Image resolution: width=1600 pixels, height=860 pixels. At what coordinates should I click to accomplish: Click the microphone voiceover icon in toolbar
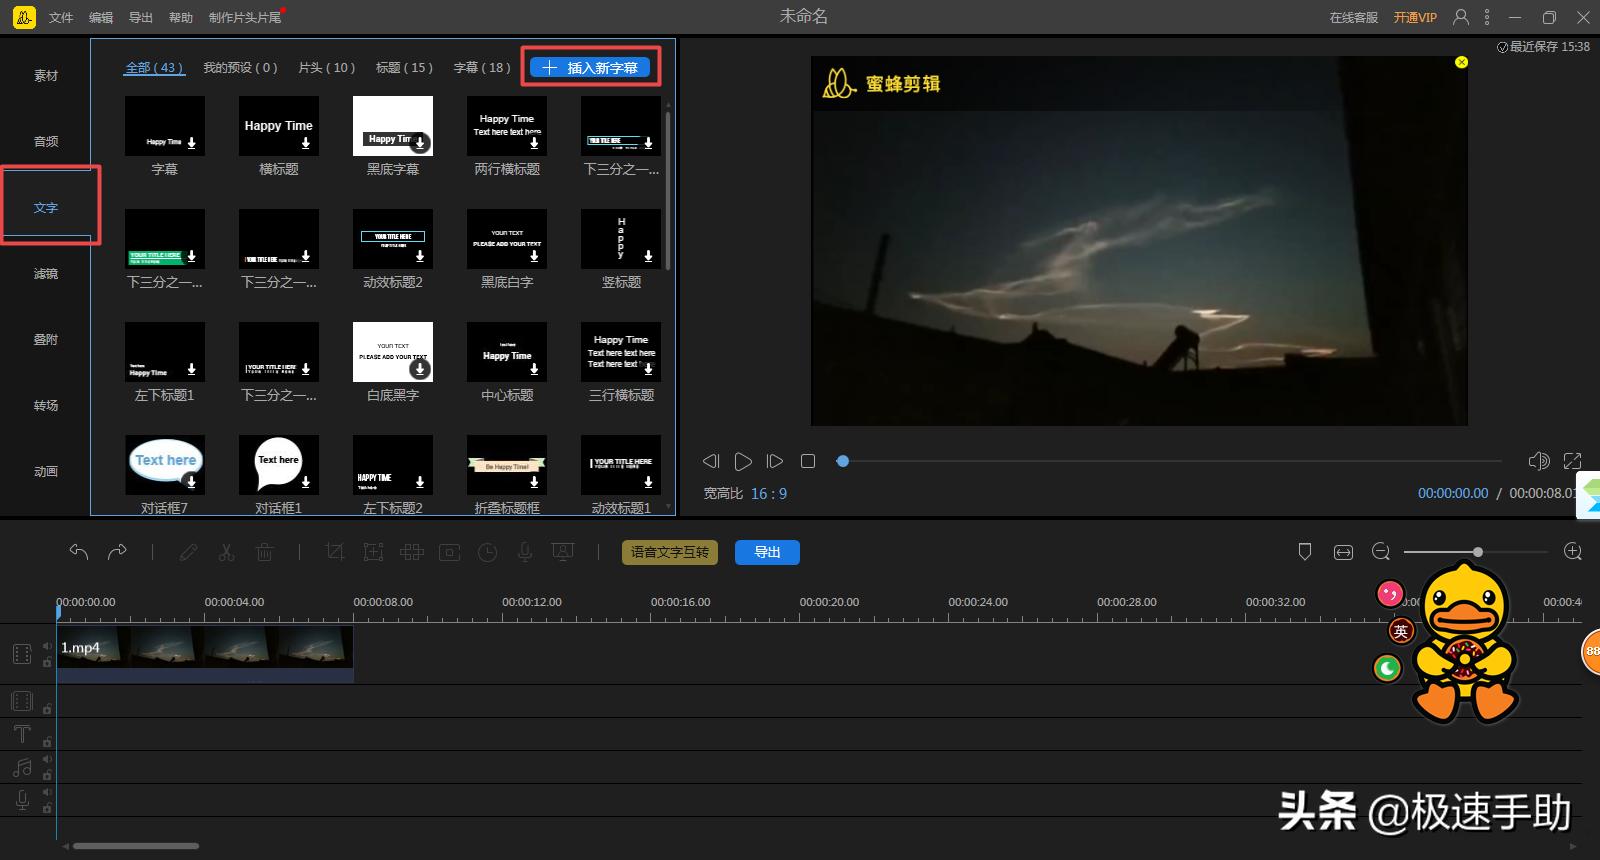coord(525,552)
